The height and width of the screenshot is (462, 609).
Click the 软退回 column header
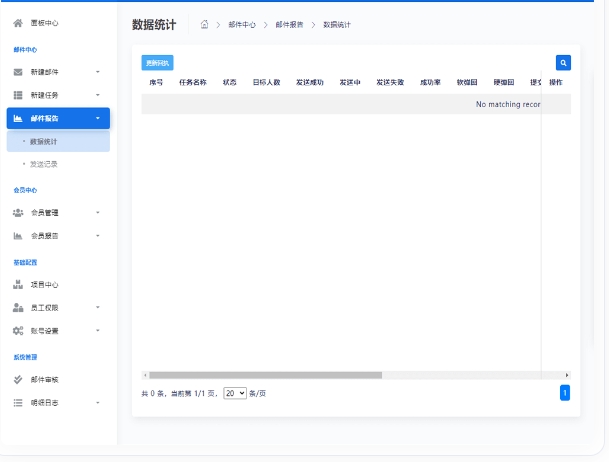pyautogui.click(x=467, y=82)
